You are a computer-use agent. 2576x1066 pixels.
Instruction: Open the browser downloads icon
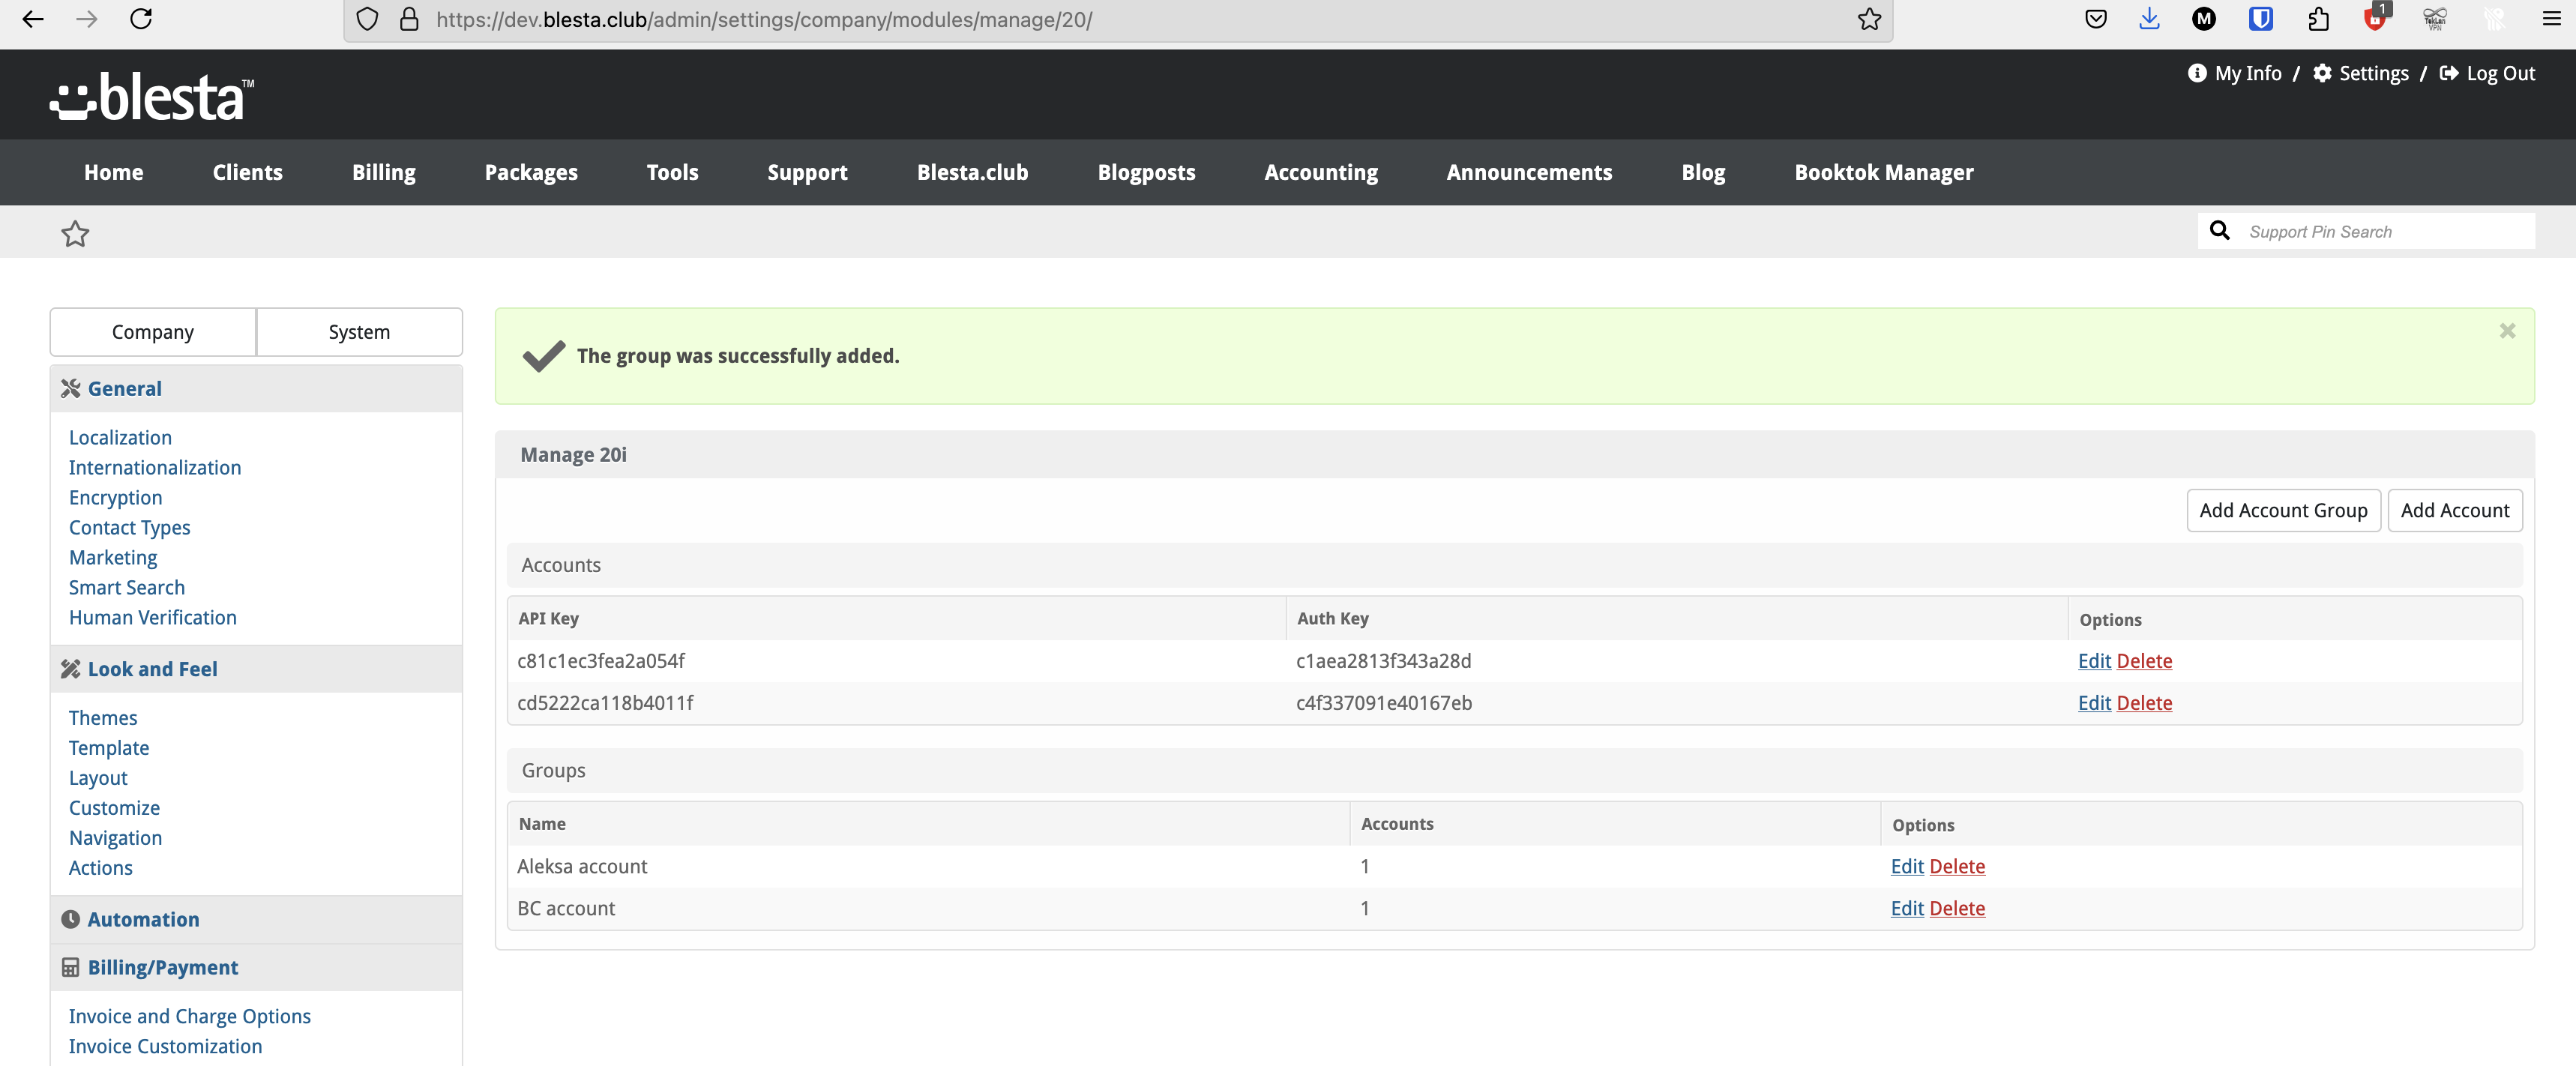point(2149,19)
